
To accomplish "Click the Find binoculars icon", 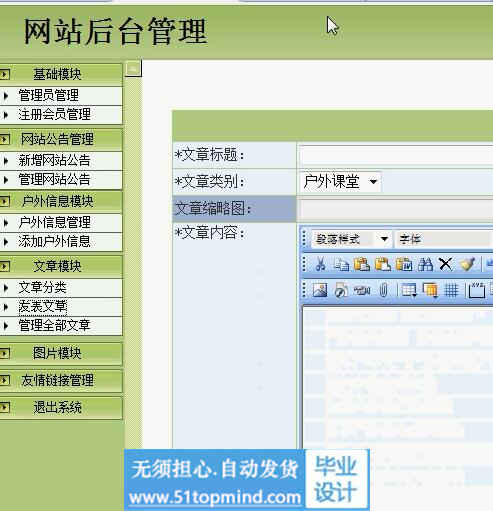I will click(425, 264).
